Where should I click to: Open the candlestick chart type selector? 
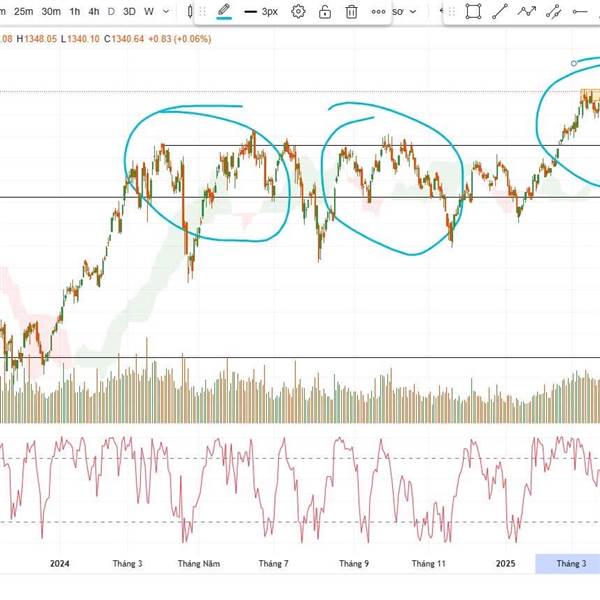[x=190, y=12]
